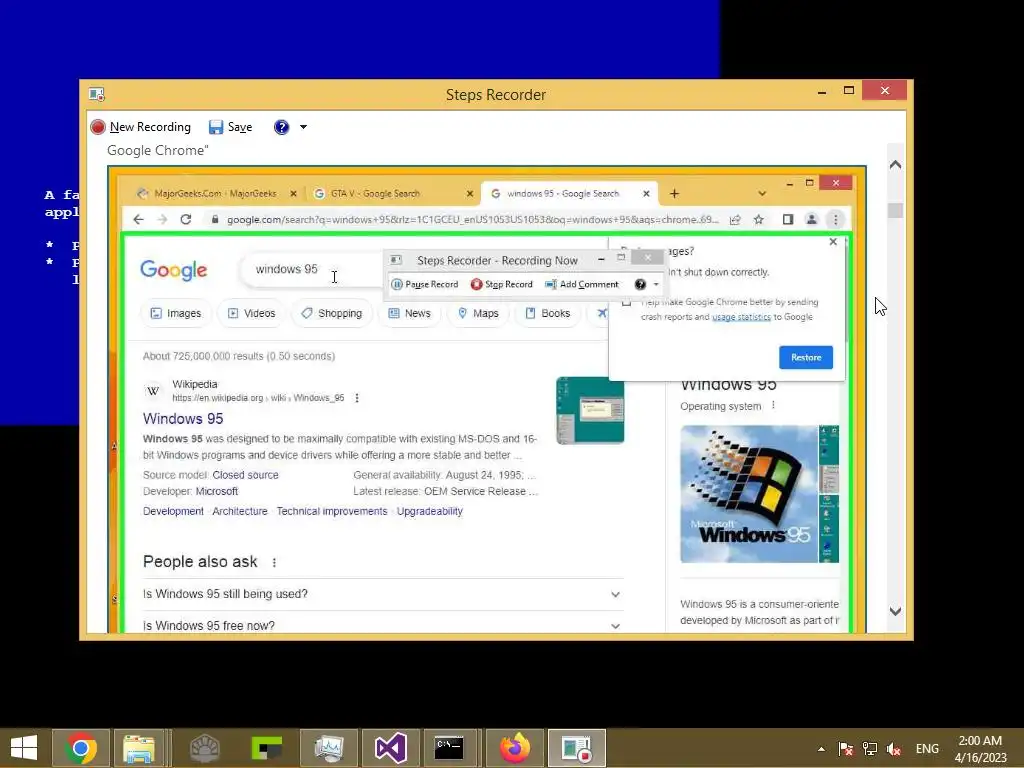Open File Explorer from the taskbar
Image resolution: width=1024 pixels, height=768 pixels.
coord(139,748)
